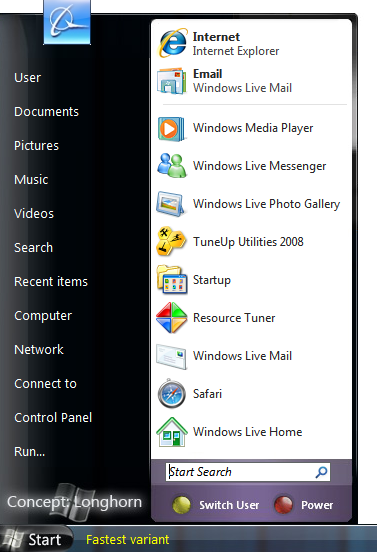Viewport: 377px width, 552px height.
Task: Click the Startup folder icon
Action: [x=171, y=280]
